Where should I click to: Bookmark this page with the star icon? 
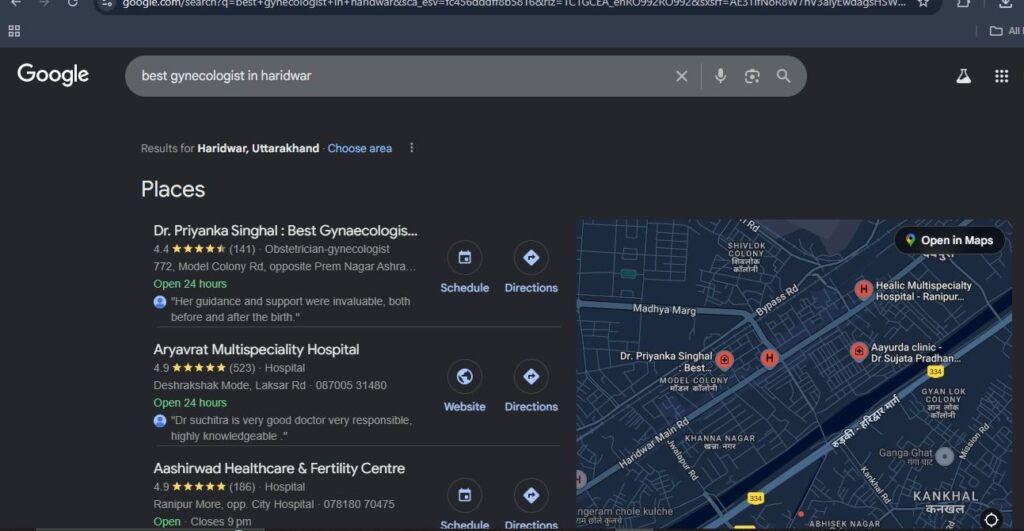pyautogui.click(x=923, y=3)
